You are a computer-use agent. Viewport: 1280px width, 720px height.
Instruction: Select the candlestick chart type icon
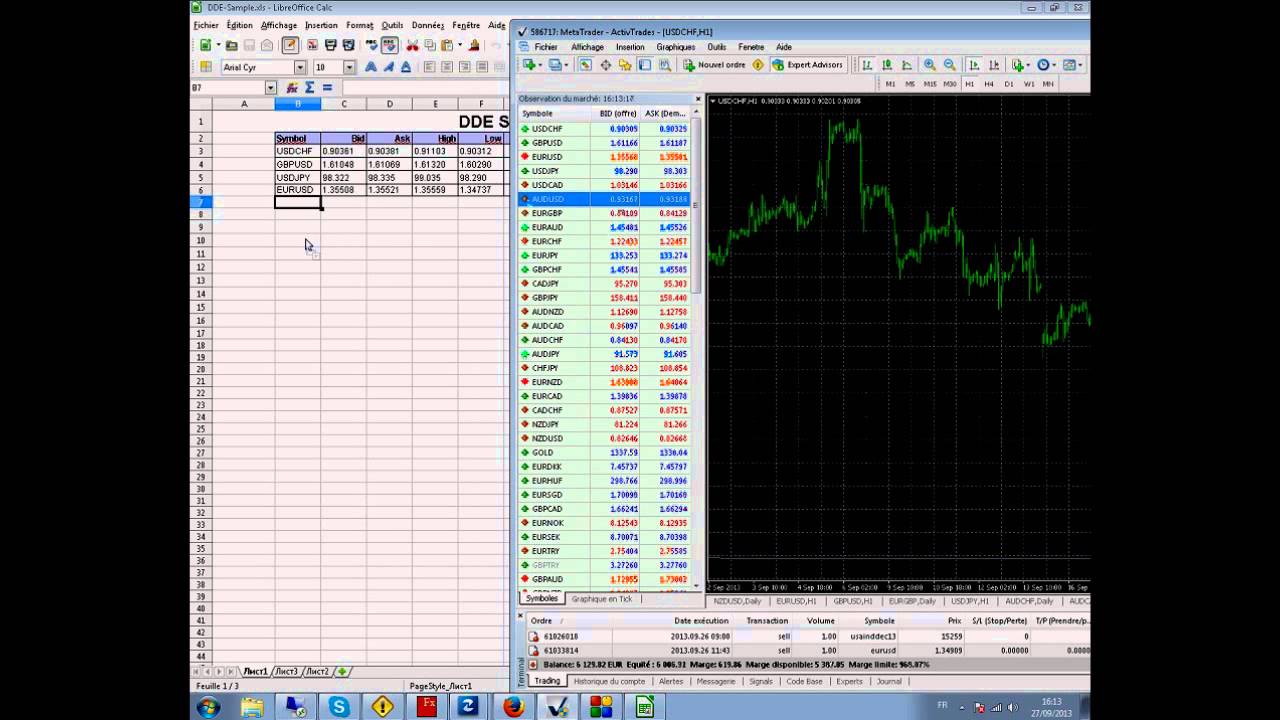pyautogui.click(x=886, y=65)
